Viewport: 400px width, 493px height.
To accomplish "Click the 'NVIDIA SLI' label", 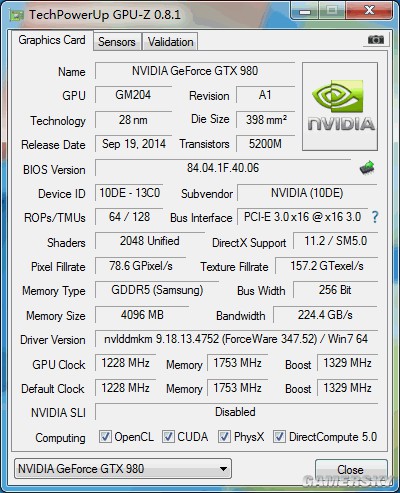I will (x=58, y=413).
